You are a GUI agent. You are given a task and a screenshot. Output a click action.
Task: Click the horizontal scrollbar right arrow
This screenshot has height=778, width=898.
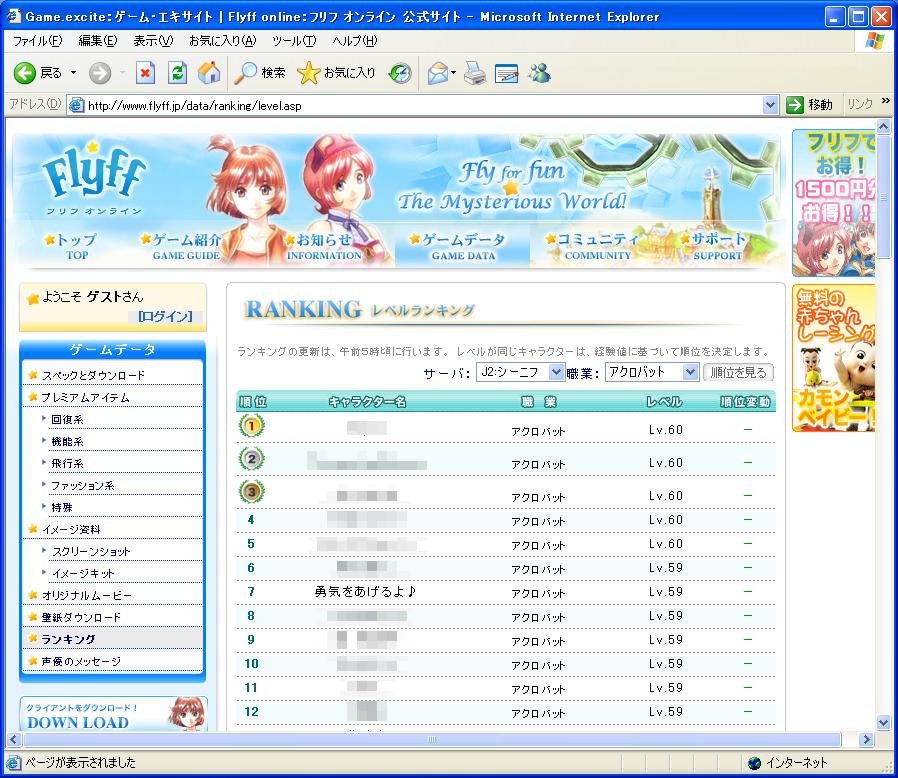click(x=867, y=739)
